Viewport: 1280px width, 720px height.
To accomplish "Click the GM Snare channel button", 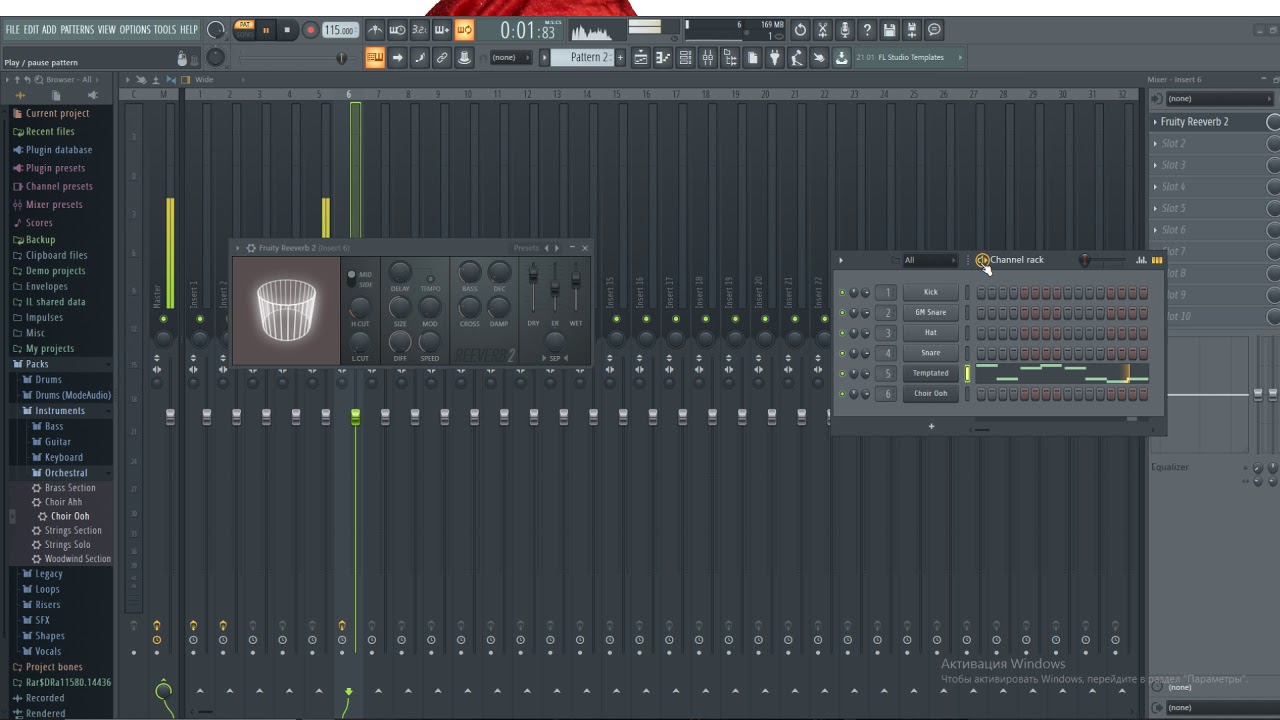I will (930, 313).
